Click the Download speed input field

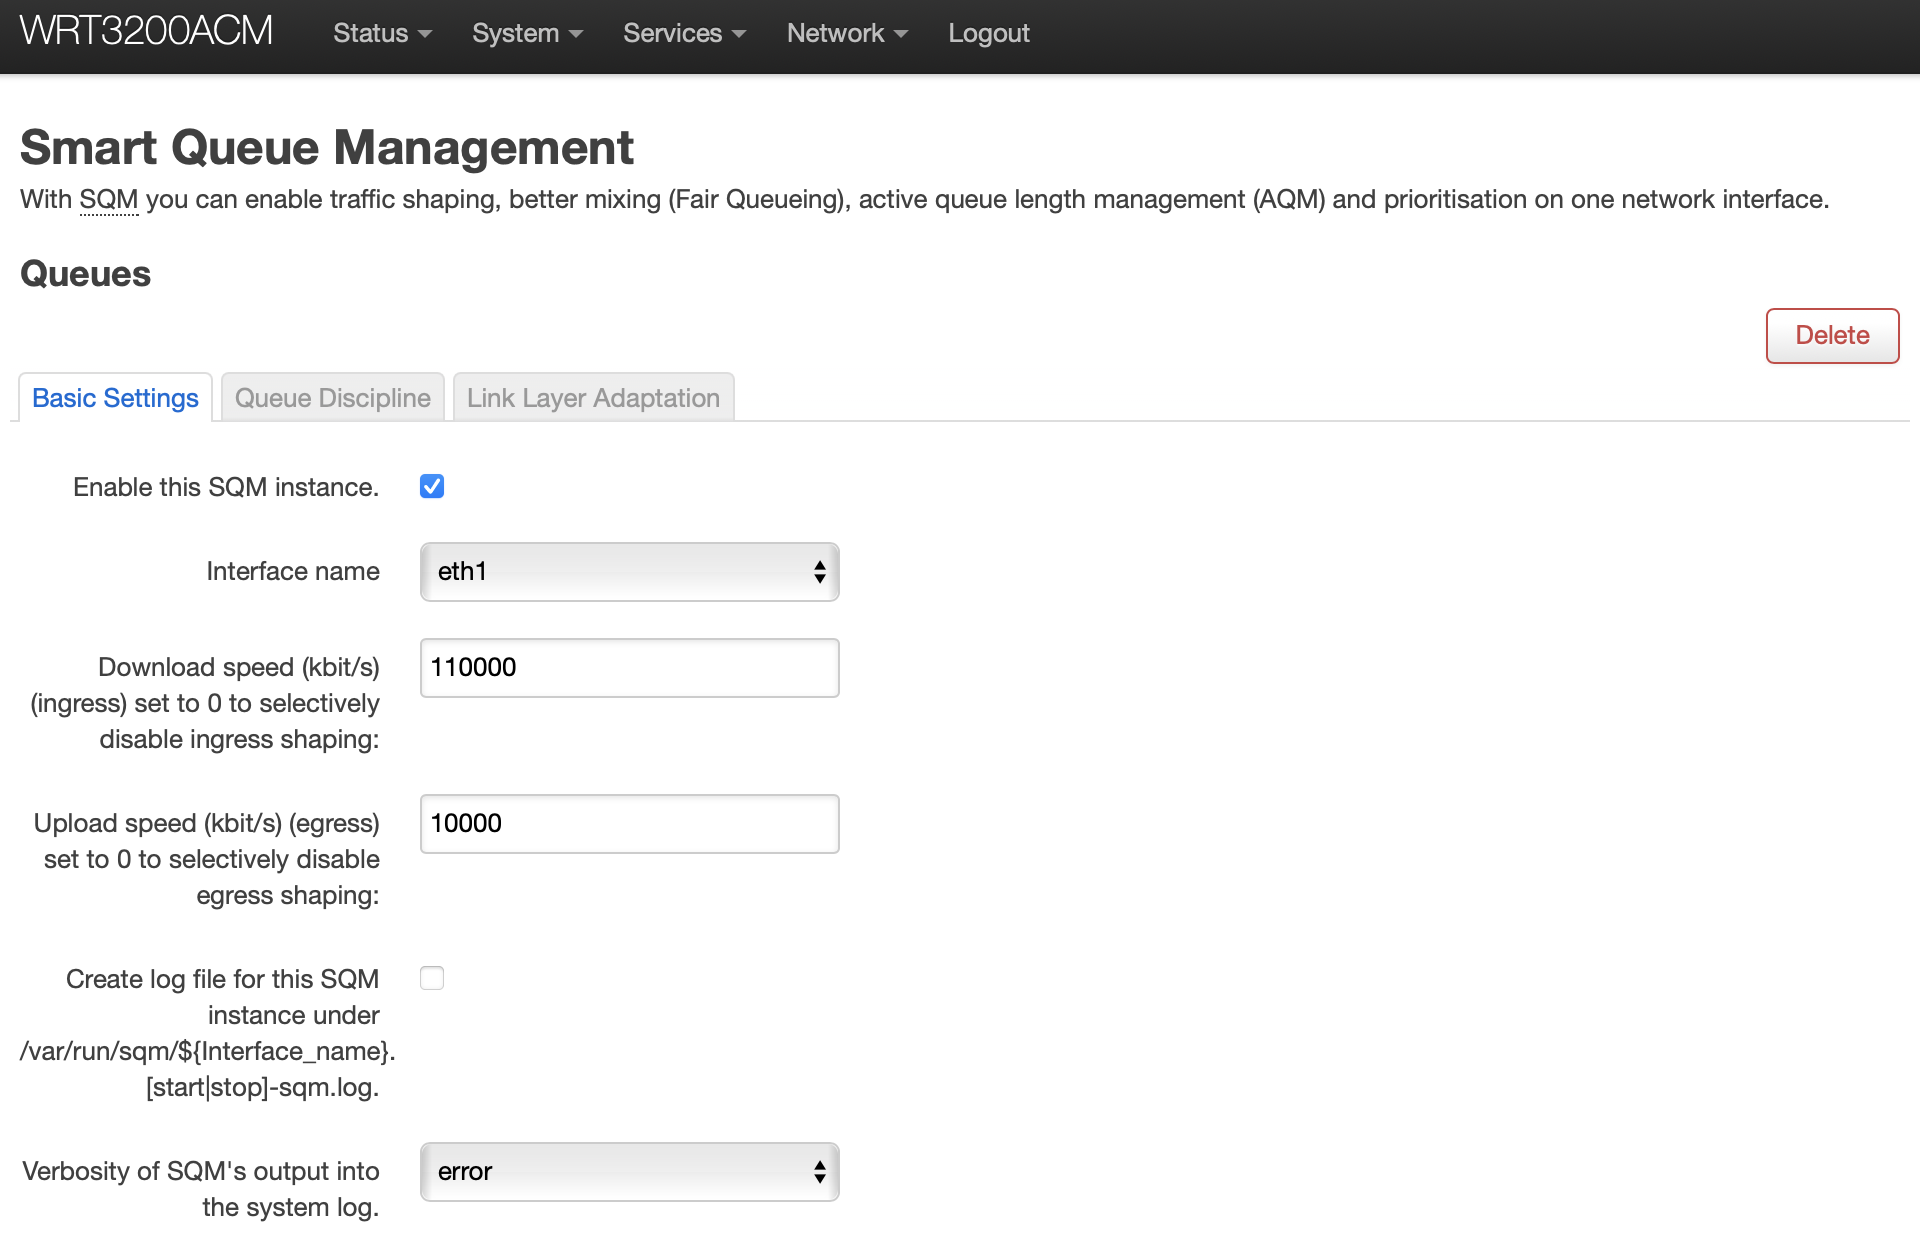tap(629, 668)
